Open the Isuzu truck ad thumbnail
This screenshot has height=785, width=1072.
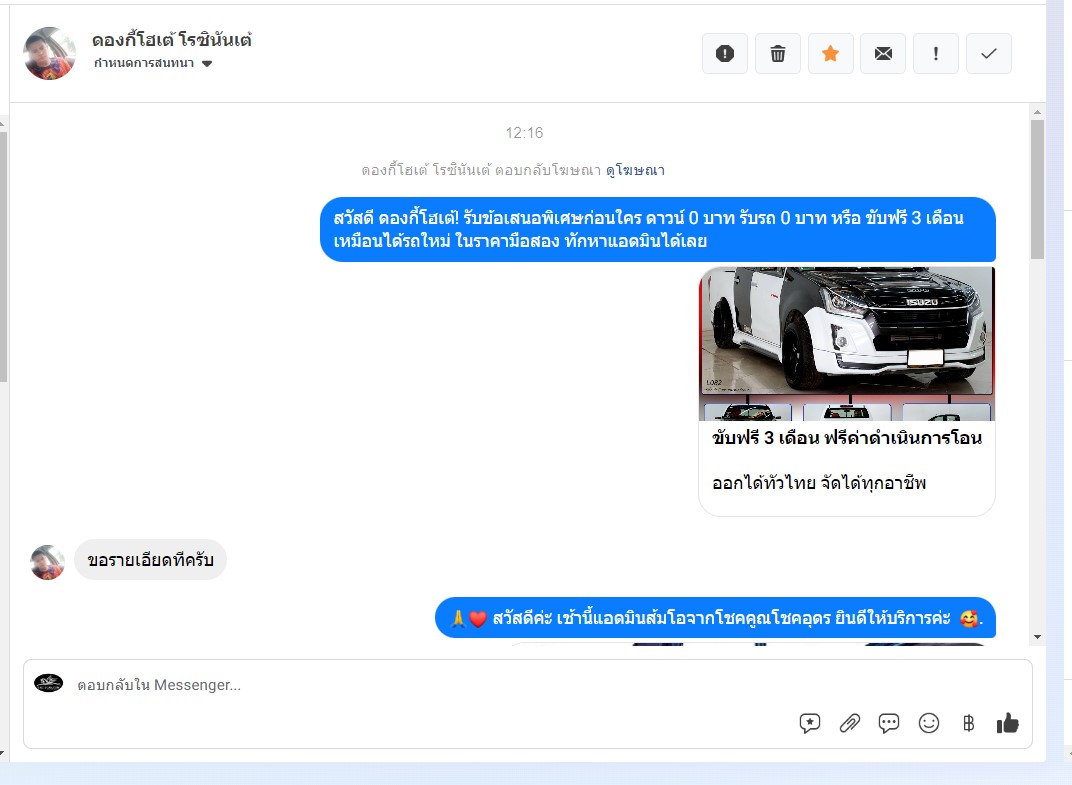pos(847,343)
